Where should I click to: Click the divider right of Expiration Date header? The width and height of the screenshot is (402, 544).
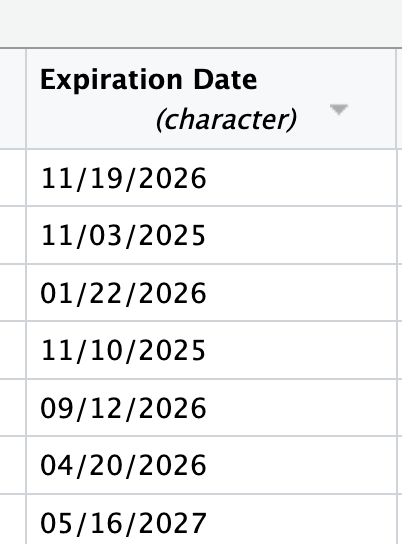coord(397,99)
